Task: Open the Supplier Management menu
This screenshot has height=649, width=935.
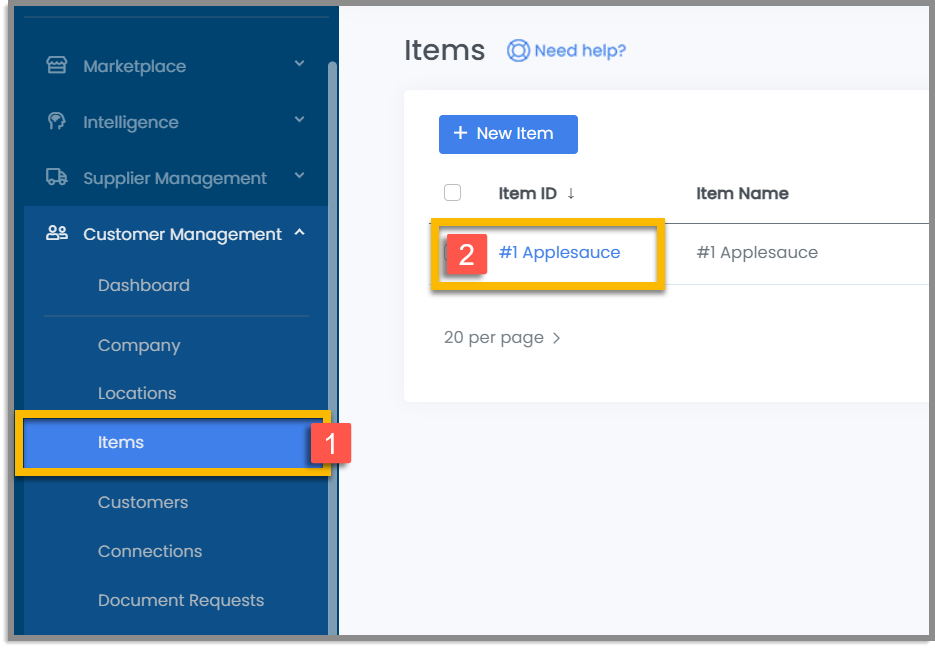Action: (176, 178)
